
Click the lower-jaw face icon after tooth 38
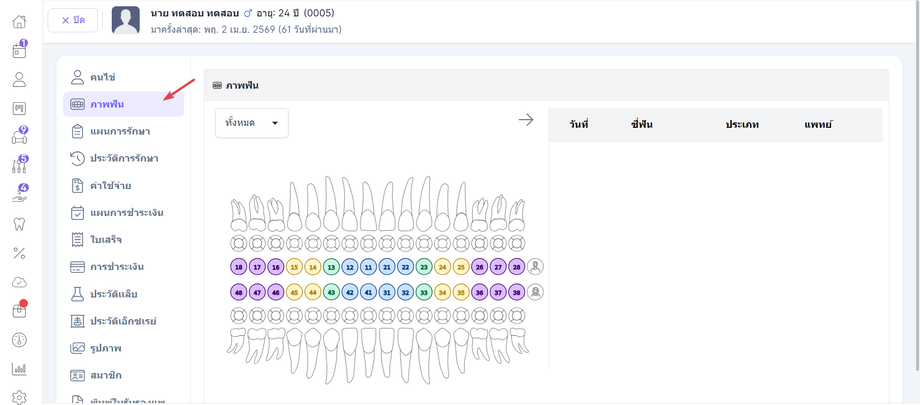pyautogui.click(x=535, y=292)
